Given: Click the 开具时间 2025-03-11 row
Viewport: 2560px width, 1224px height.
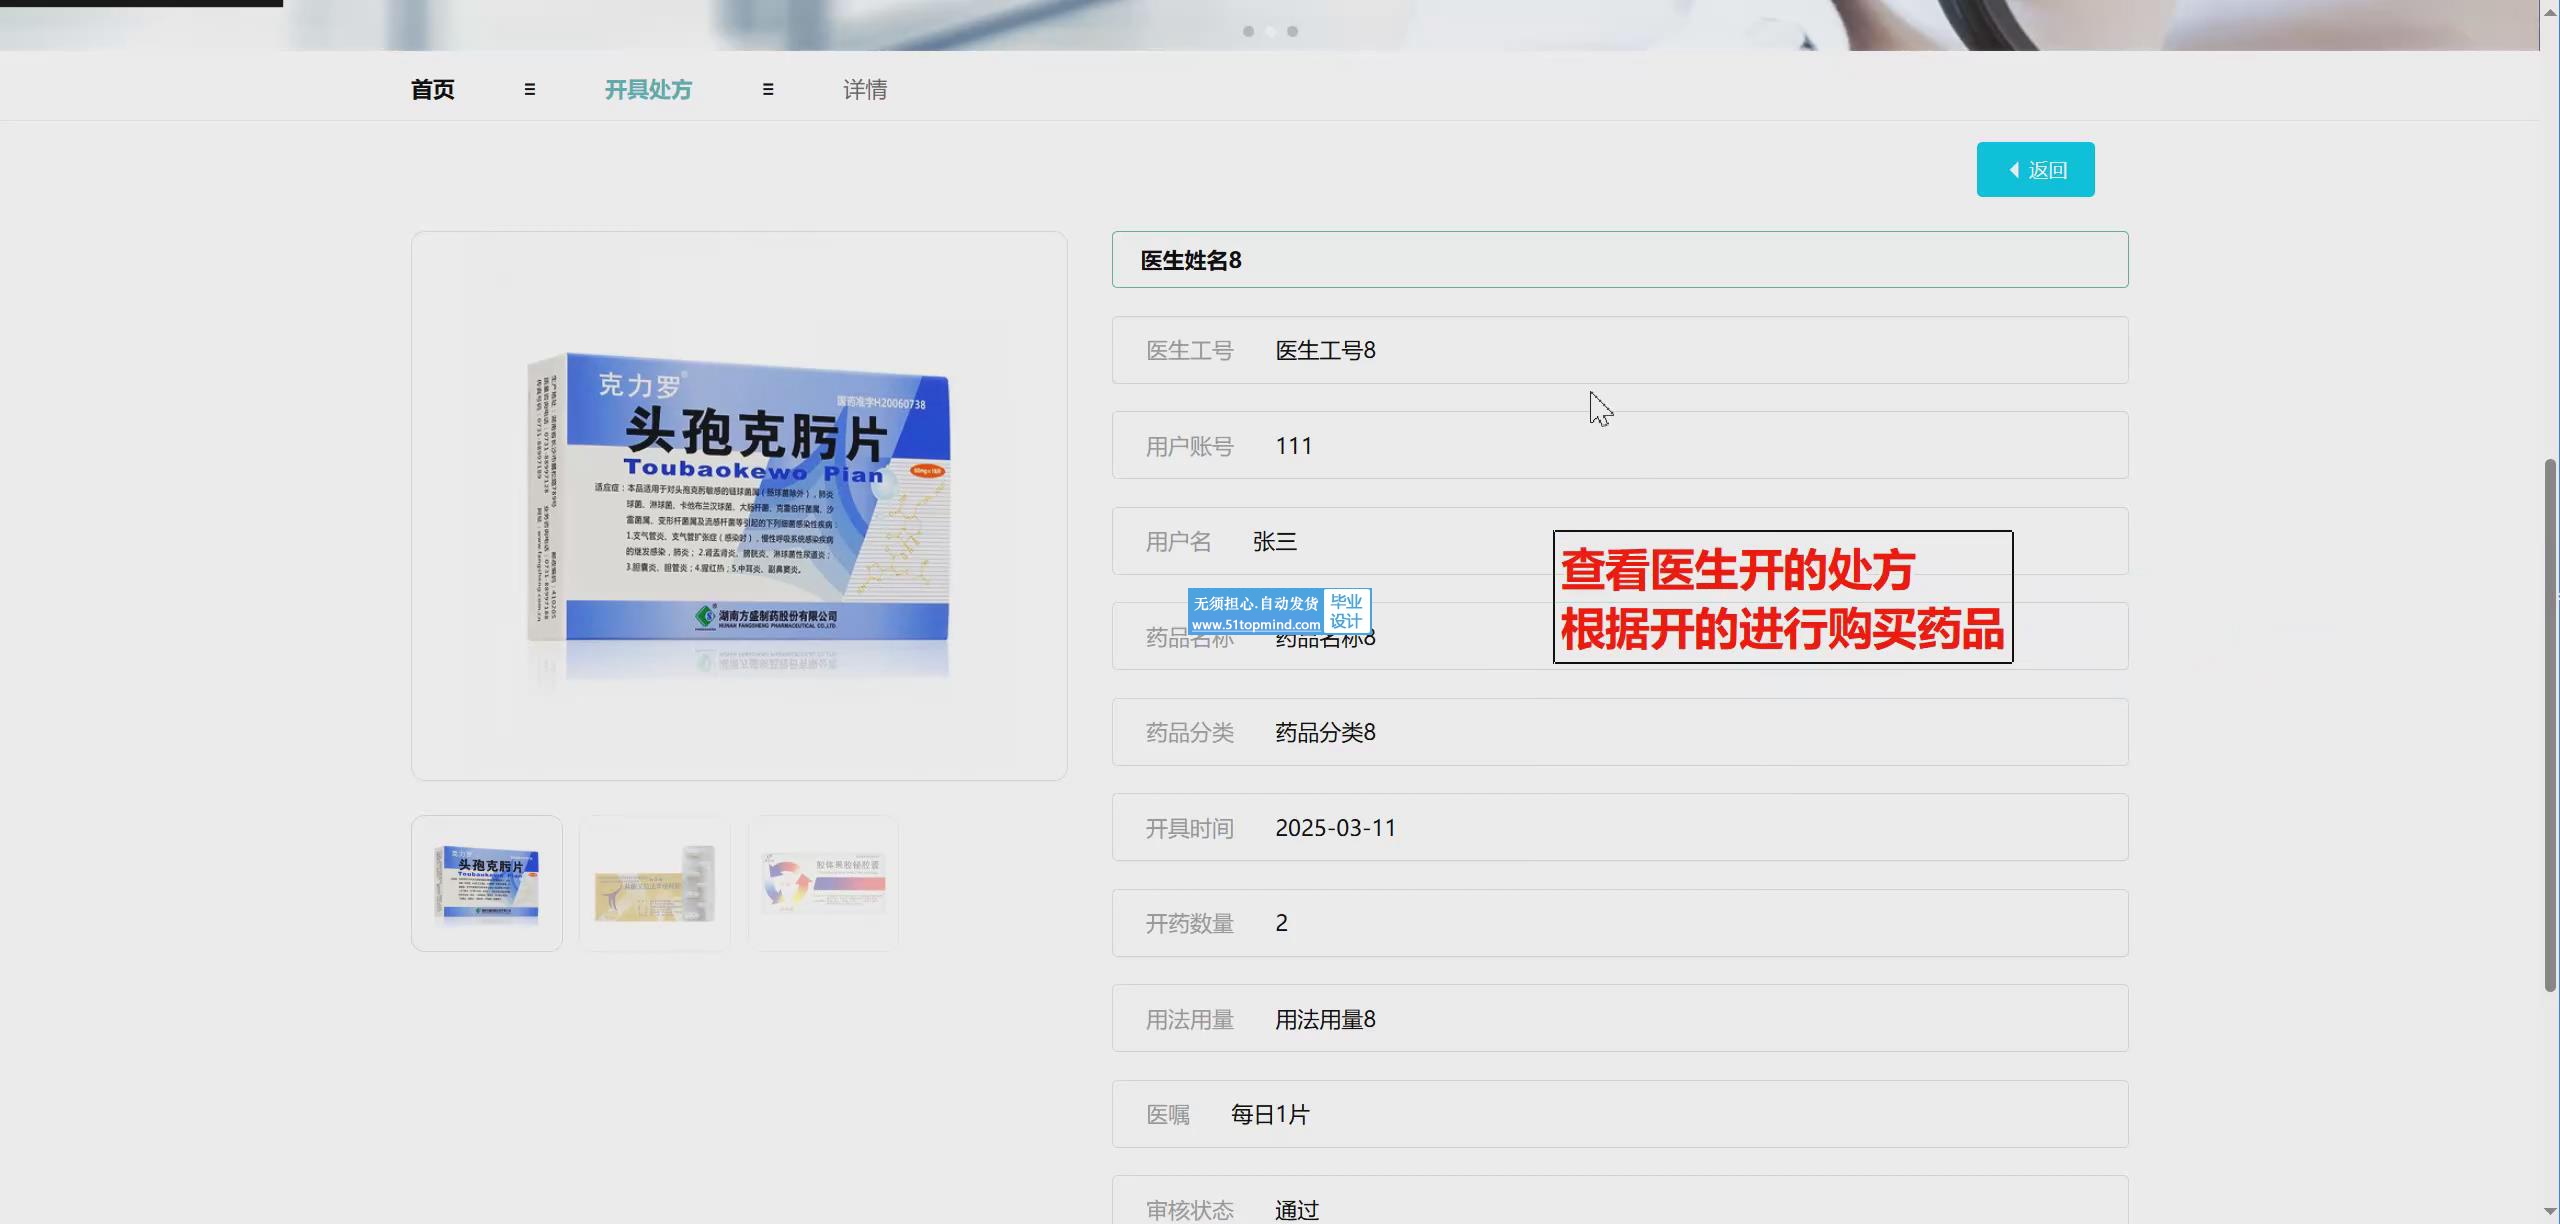Looking at the screenshot, I should pos(1620,828).
